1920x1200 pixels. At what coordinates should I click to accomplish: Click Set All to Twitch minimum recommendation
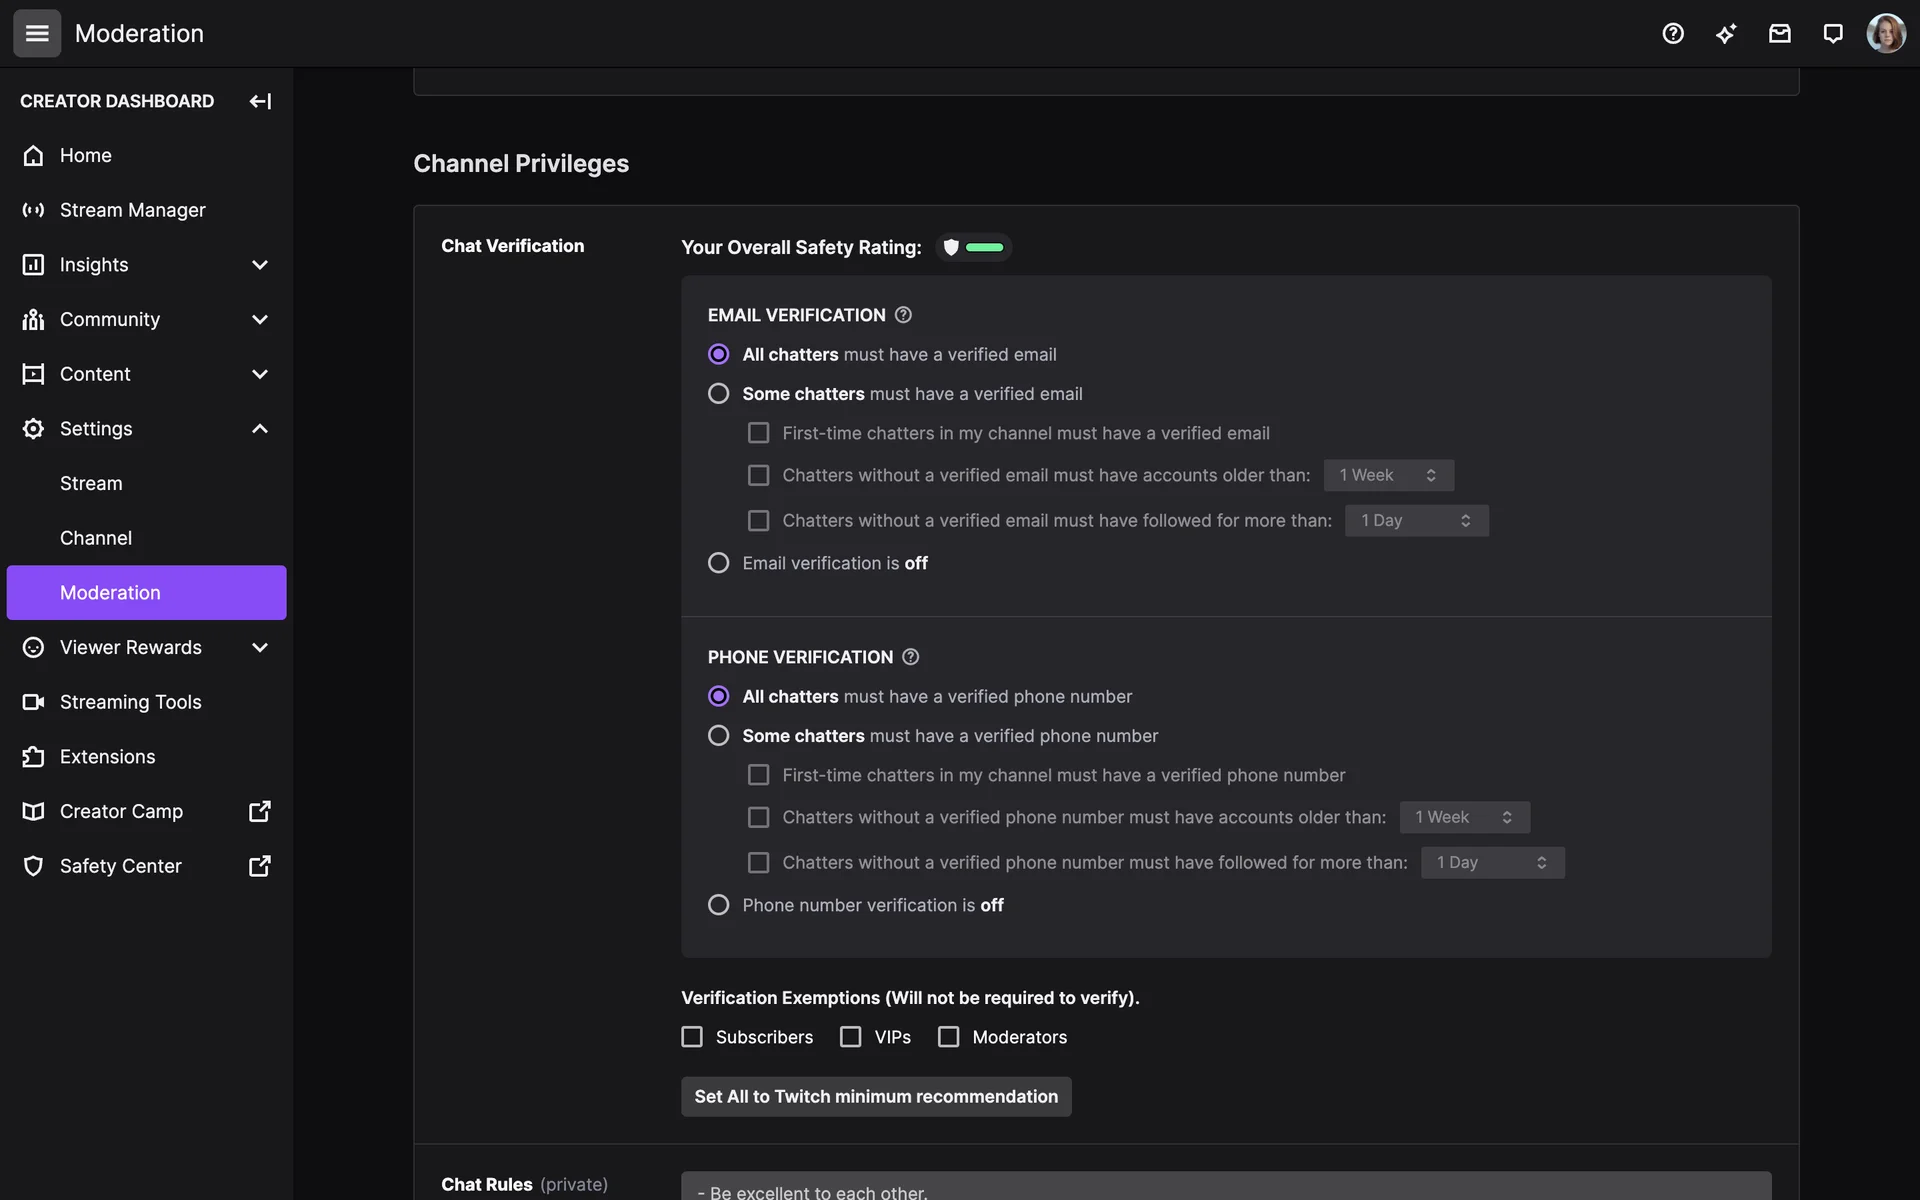pyautogui.click(x=876, y=1097)
